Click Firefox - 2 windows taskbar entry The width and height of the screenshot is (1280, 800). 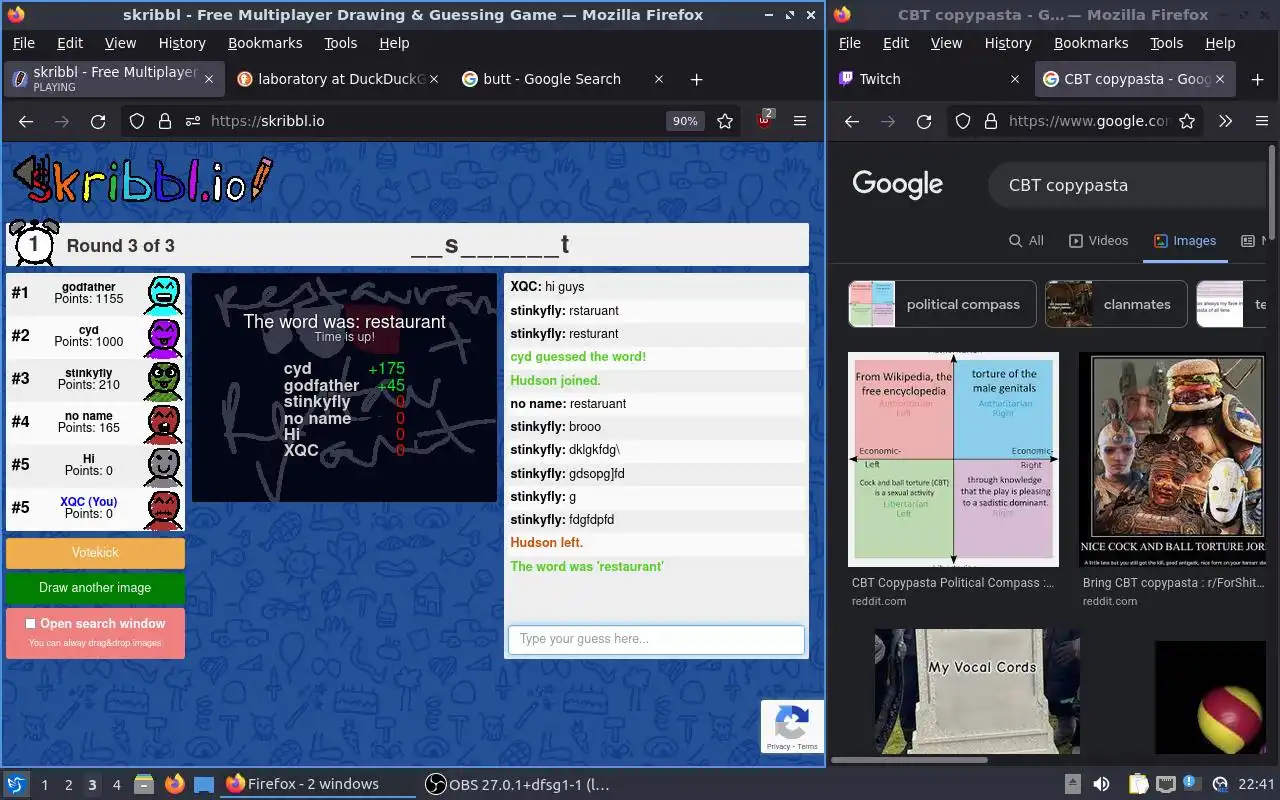tap(316, 784)
